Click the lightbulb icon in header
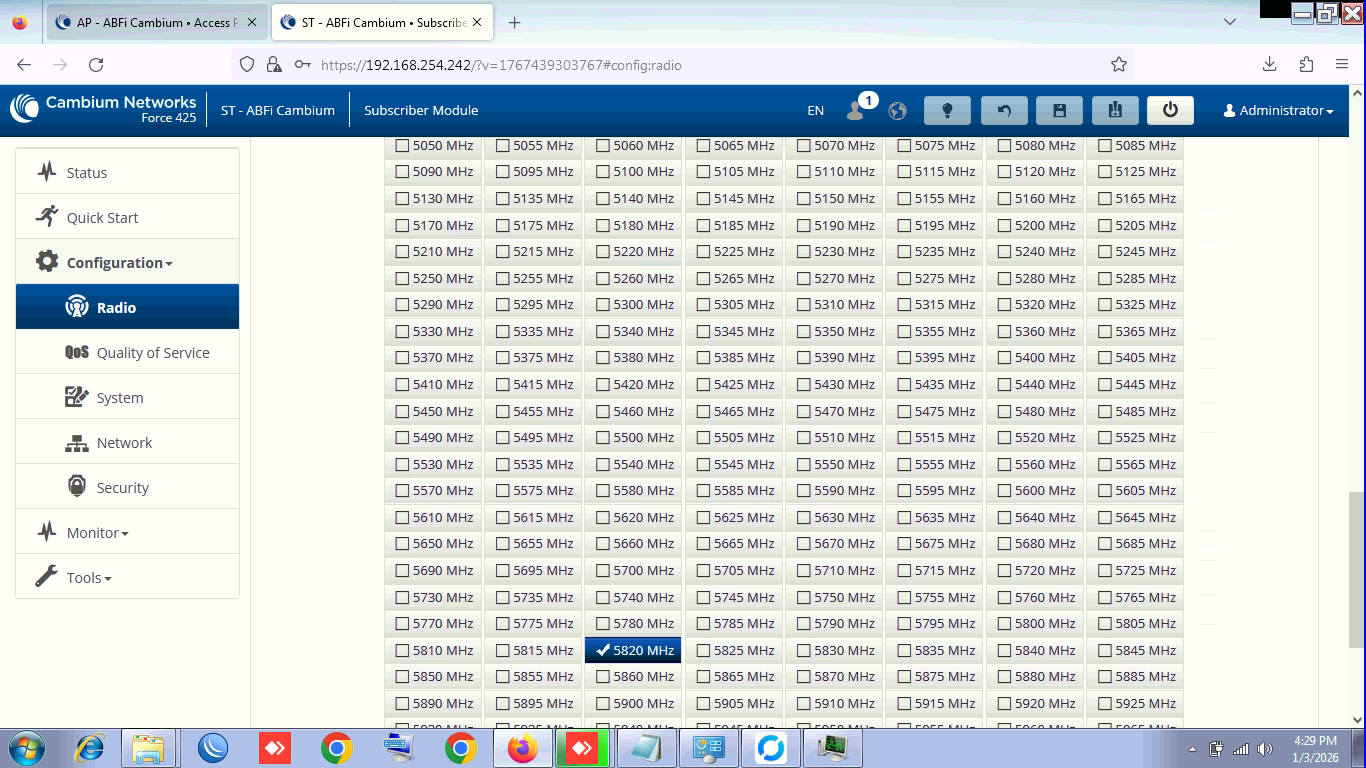Screen dimensions: 1366x768 tap(947, 110)
